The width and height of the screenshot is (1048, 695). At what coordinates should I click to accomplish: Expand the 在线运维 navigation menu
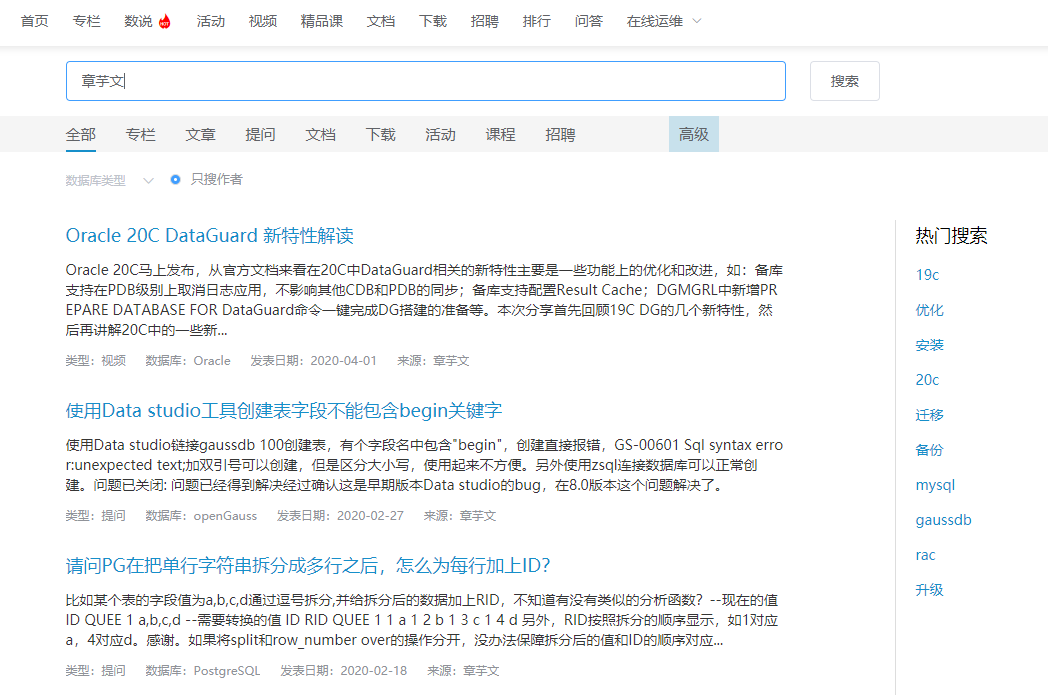click(655, 20)
